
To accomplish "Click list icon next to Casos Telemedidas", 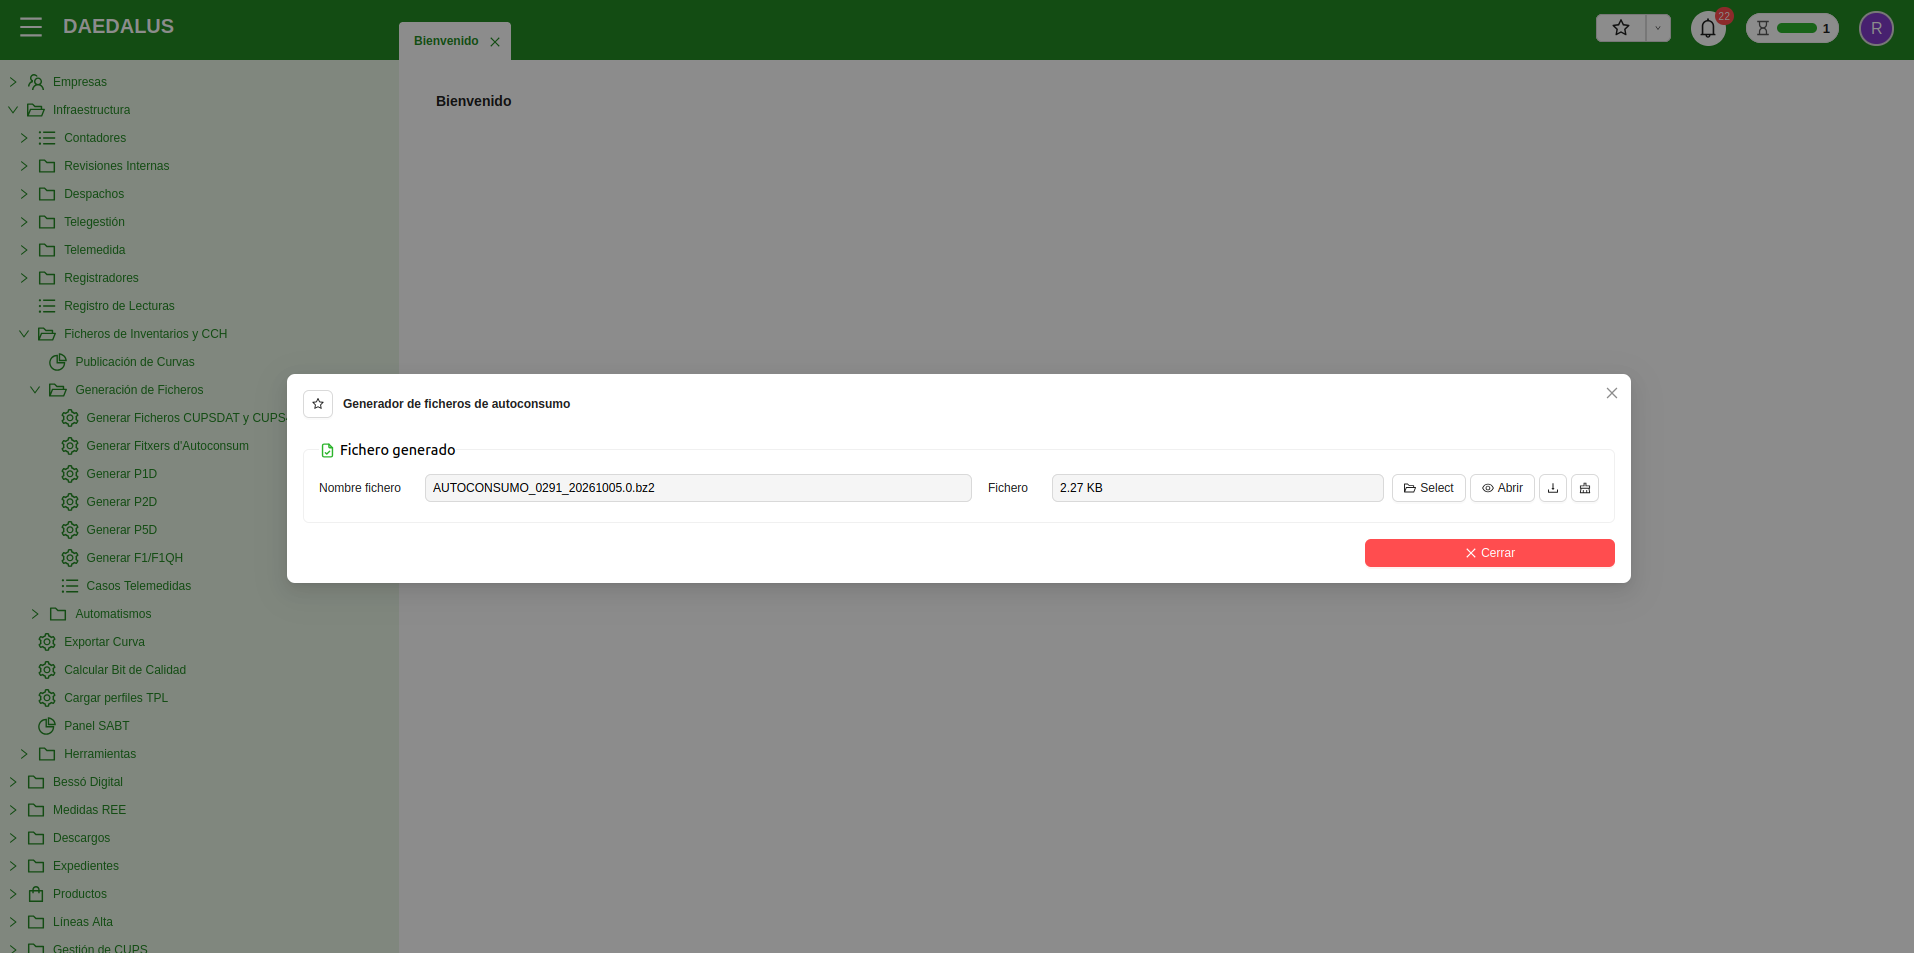I will point(70,586).
